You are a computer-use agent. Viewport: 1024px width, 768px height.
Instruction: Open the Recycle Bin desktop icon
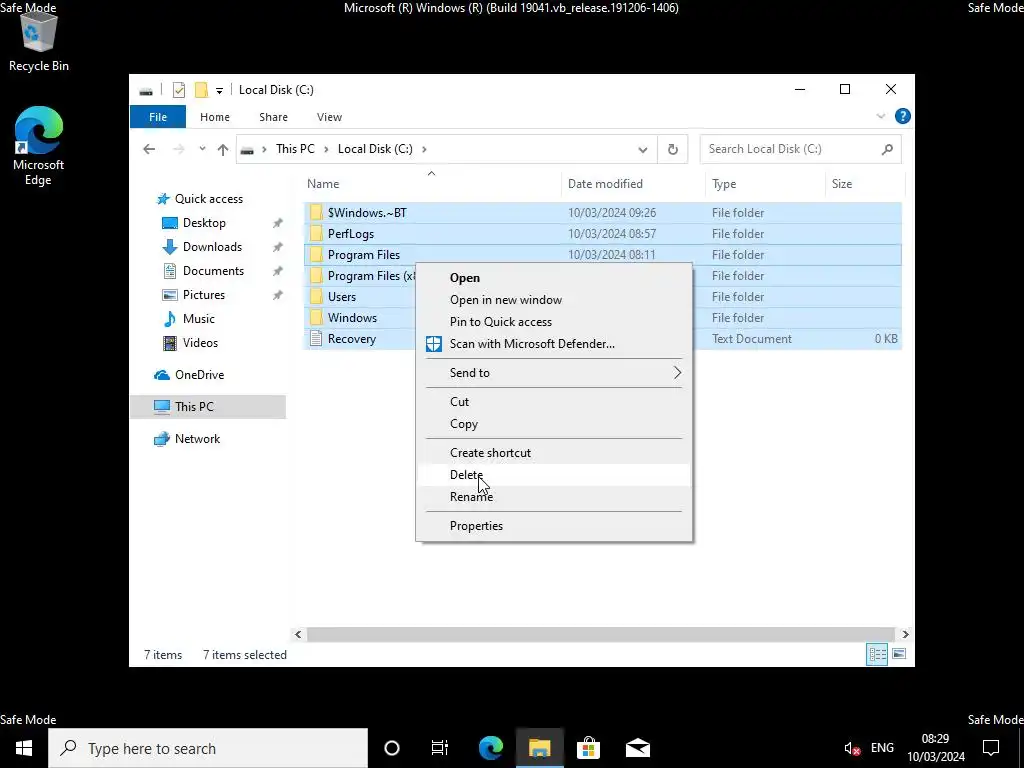pos(39,42)
